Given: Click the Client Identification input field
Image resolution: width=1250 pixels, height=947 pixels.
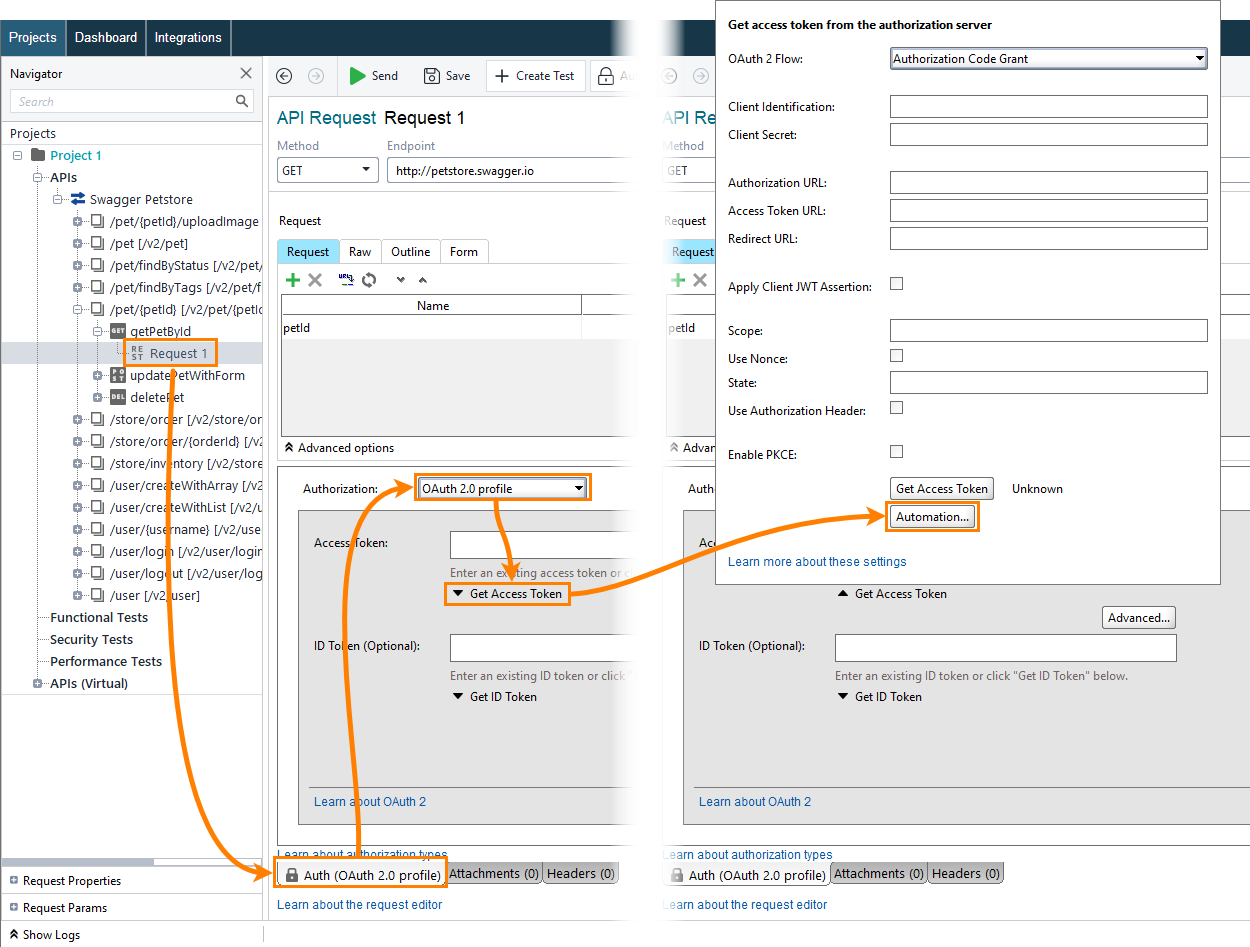Looking at the screenshot, I should tap(1048, 107).
